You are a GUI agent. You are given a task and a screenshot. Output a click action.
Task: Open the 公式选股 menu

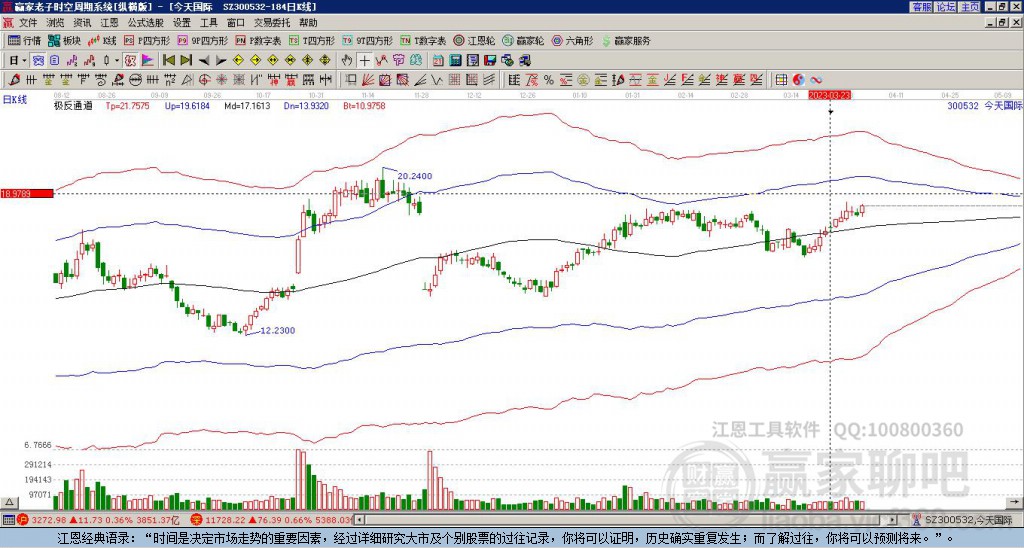[145, 23]
